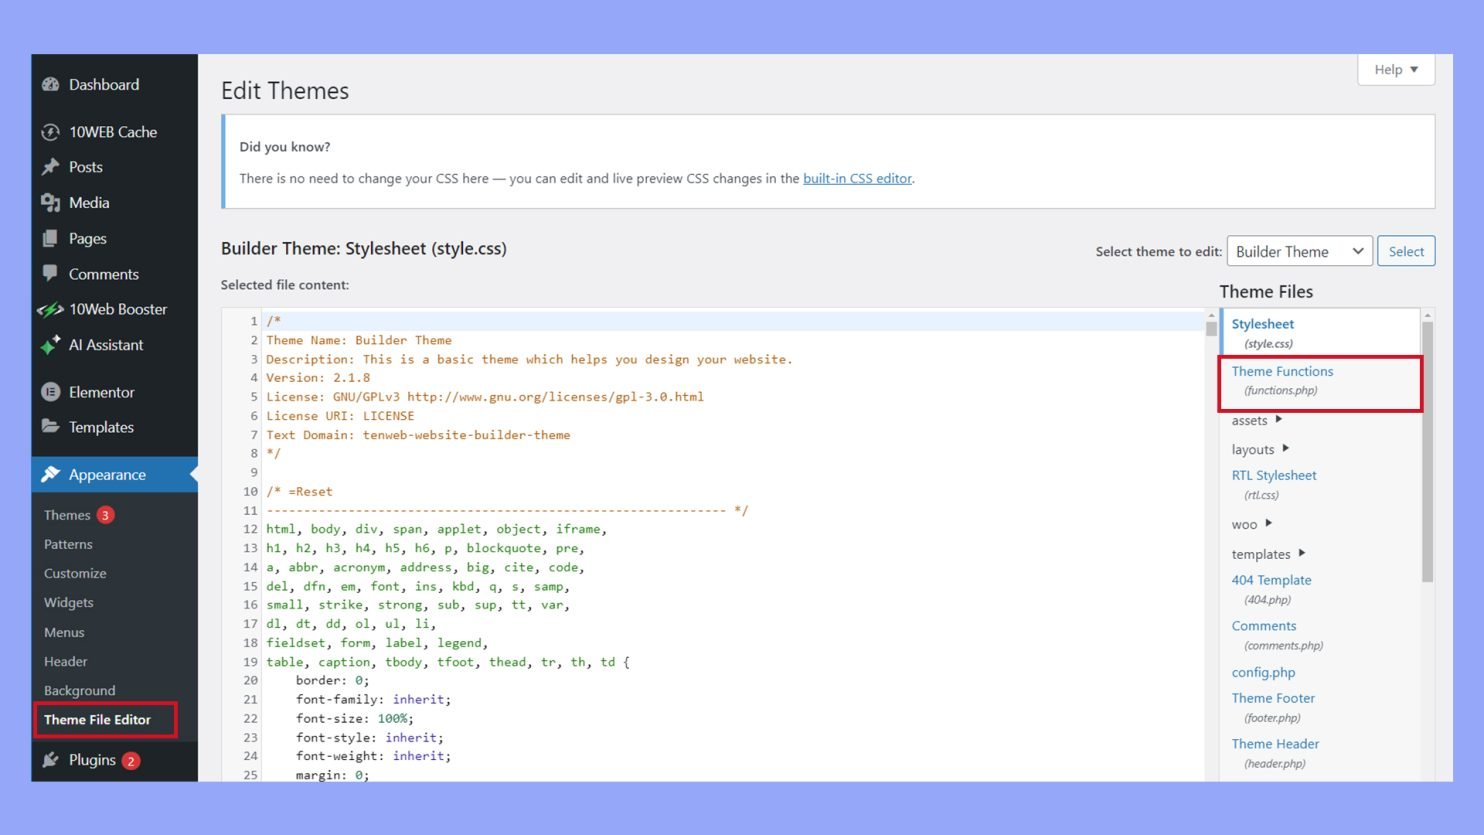Open Elementor from its sidebar icon

point(52,392)
